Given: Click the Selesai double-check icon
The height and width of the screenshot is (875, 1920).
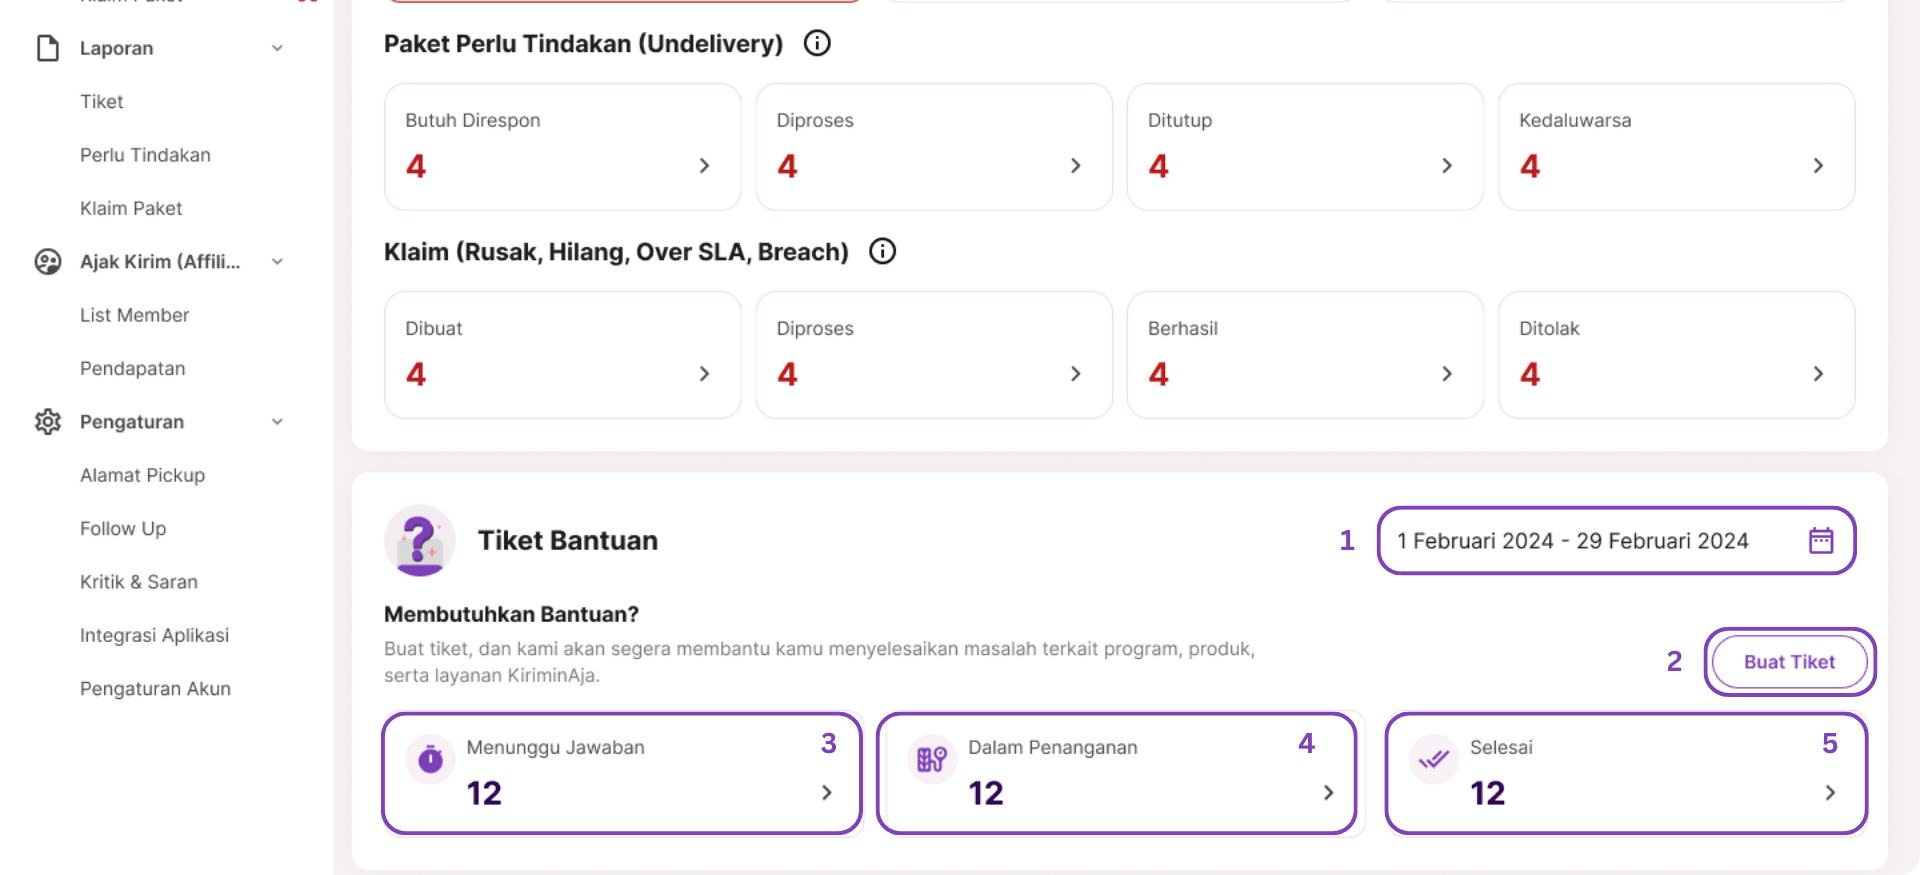Looking at the screenshot, I should coord(1433,760).
